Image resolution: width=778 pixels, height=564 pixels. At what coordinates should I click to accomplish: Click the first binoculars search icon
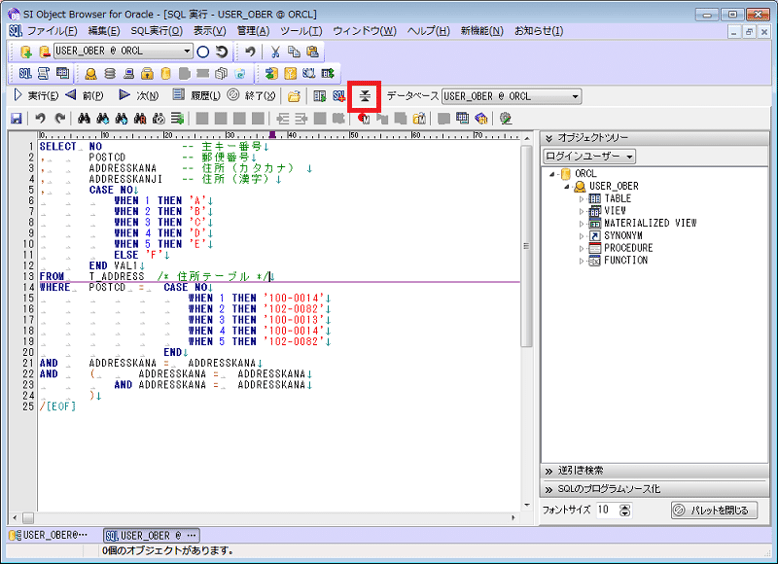85,118
